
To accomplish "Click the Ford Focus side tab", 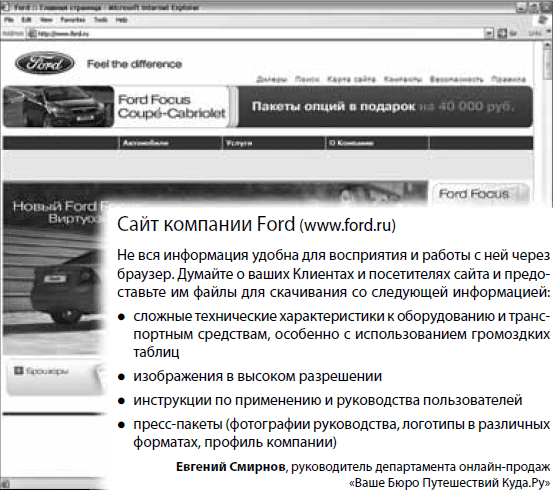I will point(480,194).
